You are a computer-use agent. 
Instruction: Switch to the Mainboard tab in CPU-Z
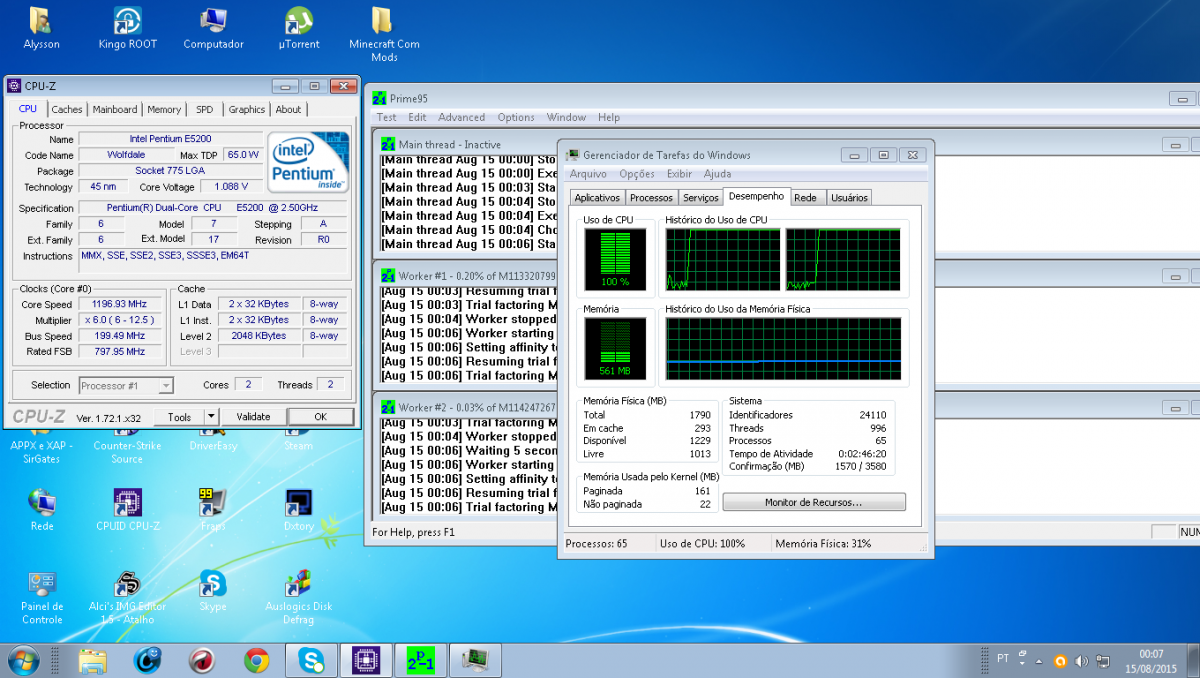pyautogui.click(x=115, y=110)
